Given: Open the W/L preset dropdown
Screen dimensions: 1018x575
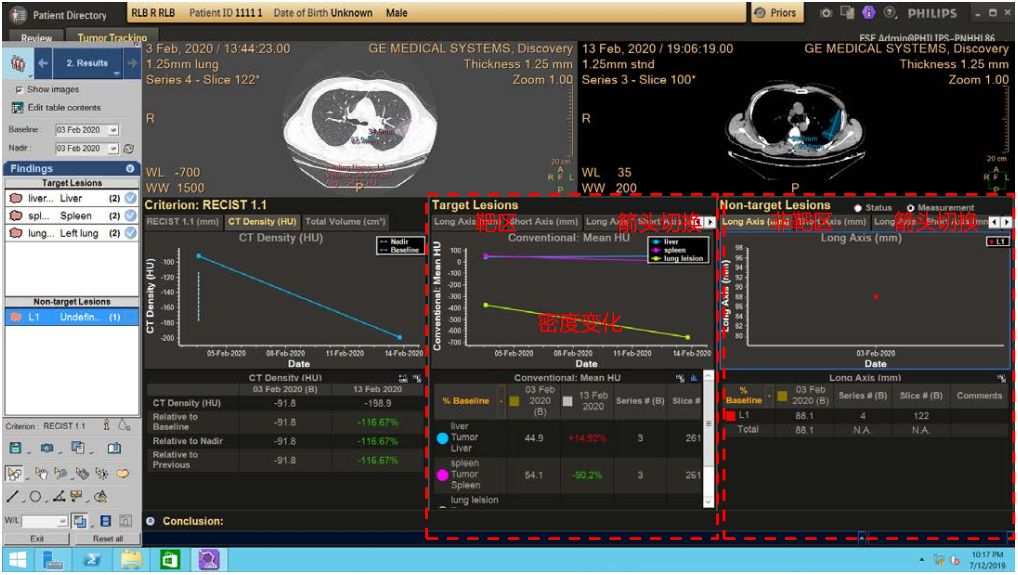Looking at the screenshot, I should point(62,521).
